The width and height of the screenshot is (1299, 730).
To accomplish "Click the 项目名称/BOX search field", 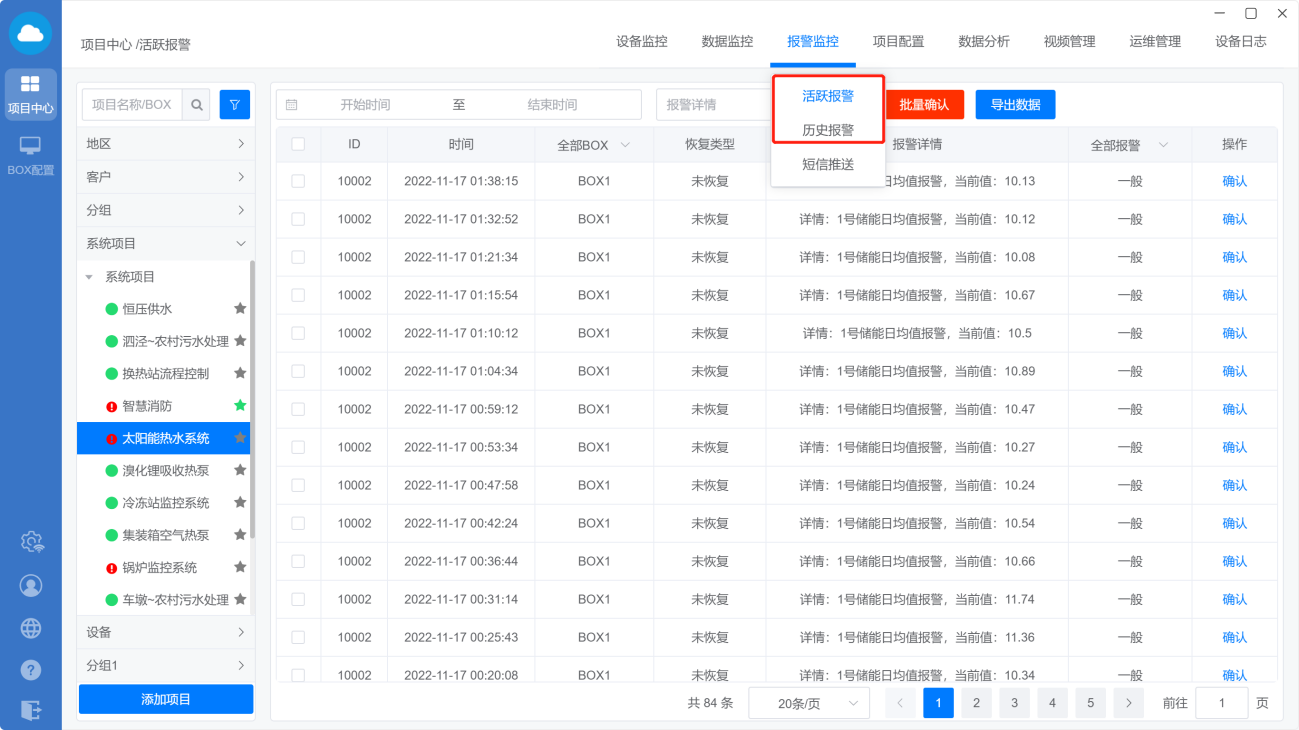I will click(x=133, y=105).
